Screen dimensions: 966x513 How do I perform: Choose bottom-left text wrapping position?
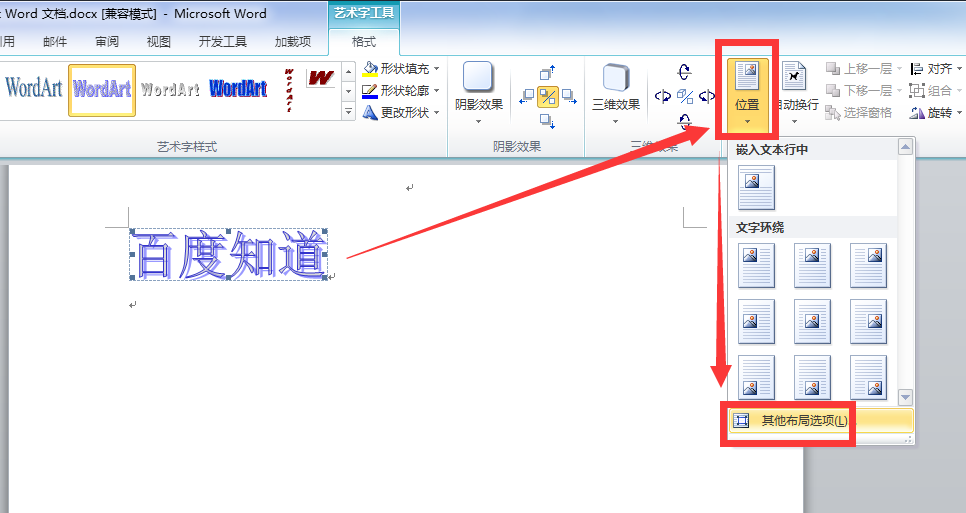click(x=756, y=378)
